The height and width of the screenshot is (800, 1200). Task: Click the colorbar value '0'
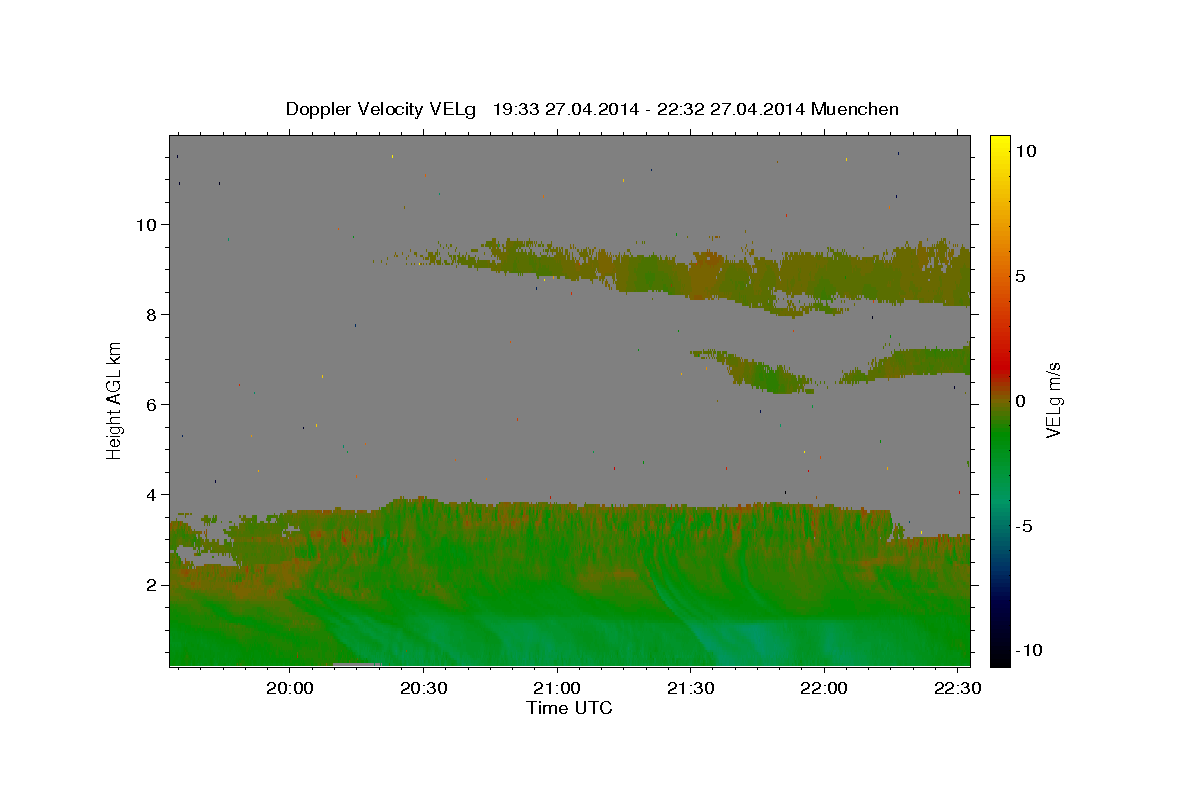[x=1020, y=401]
